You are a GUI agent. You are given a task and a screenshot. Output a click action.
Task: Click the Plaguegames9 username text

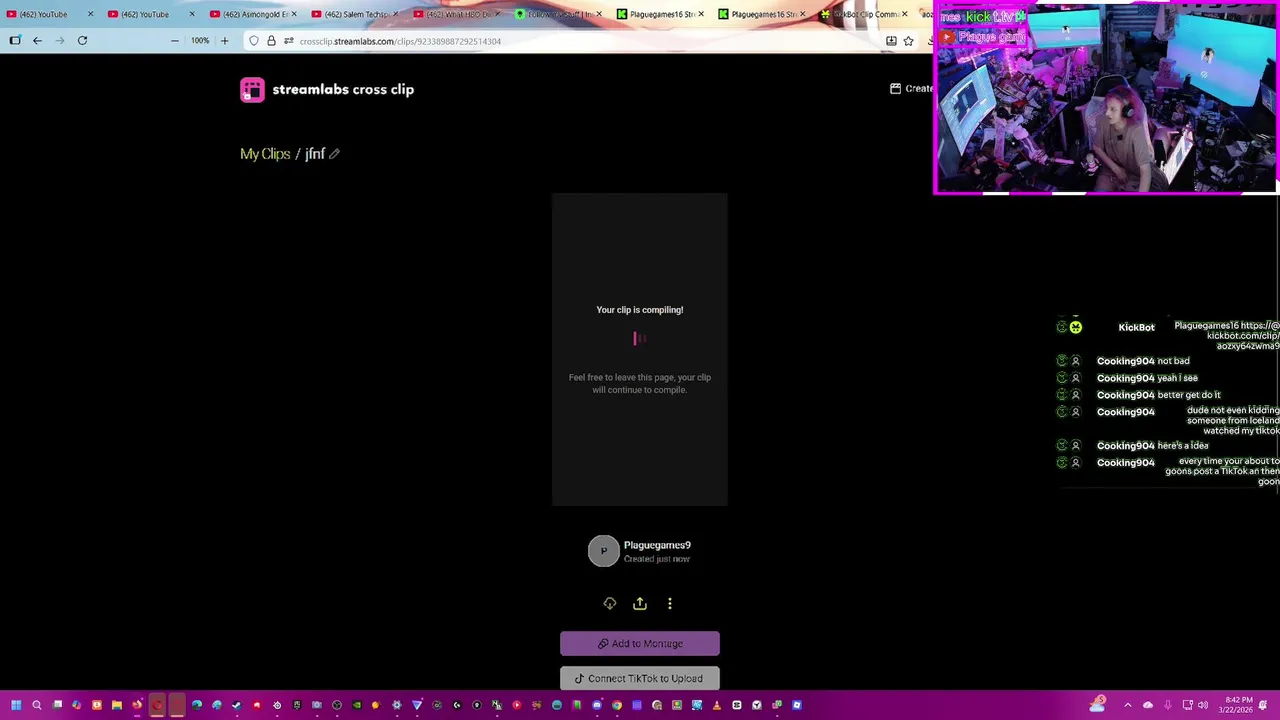coord(657,545)
